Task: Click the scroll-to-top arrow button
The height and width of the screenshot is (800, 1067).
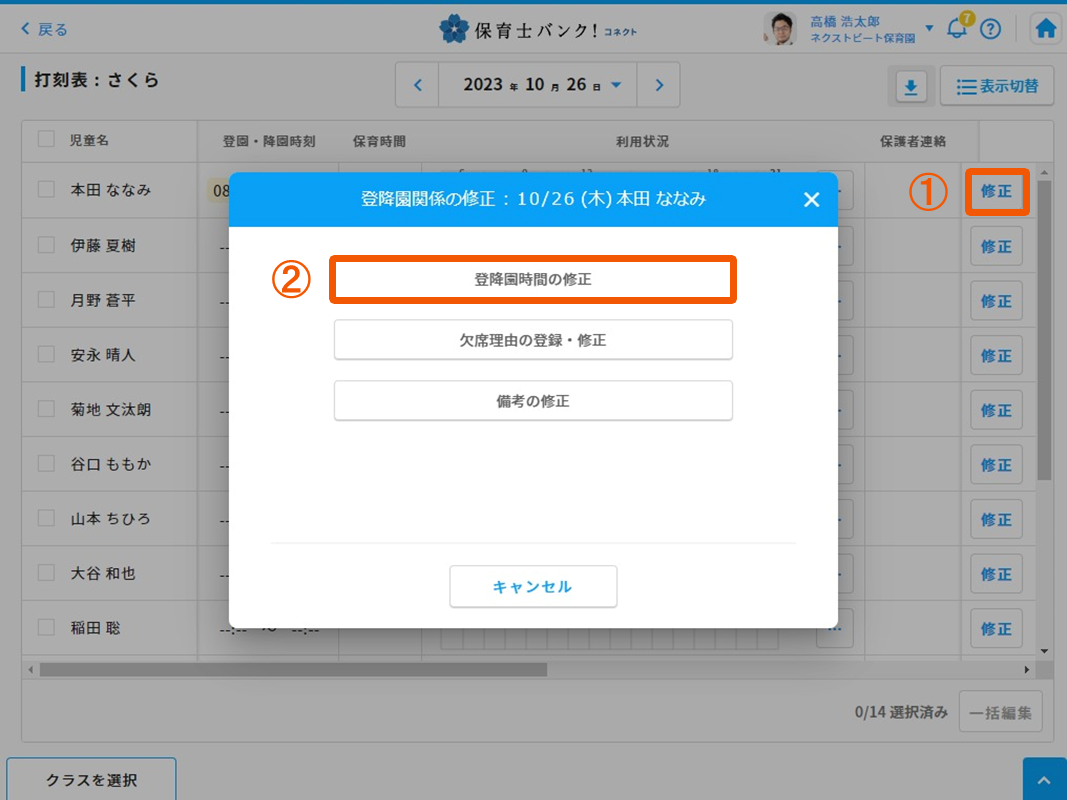Action: [x=1044, y=779]
